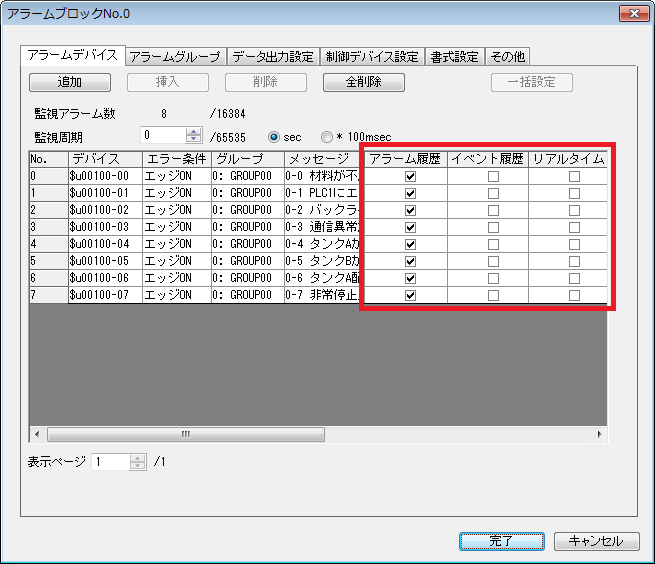Confirm with the 完了 button
Viewport: 655px width, 564px height.
(502, 541)
